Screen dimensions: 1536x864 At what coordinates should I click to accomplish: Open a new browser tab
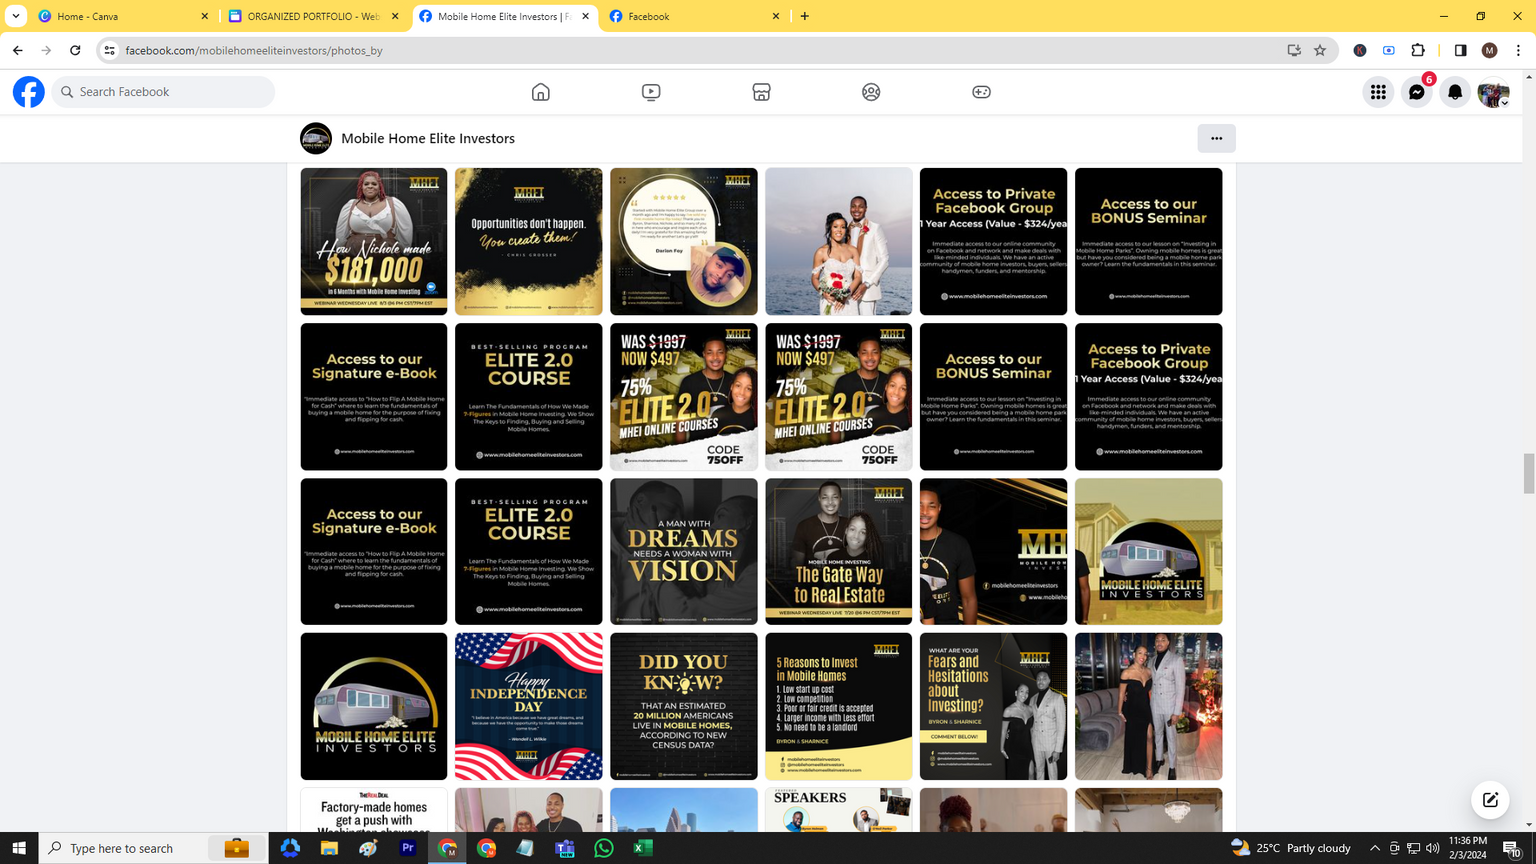(805, 16)
